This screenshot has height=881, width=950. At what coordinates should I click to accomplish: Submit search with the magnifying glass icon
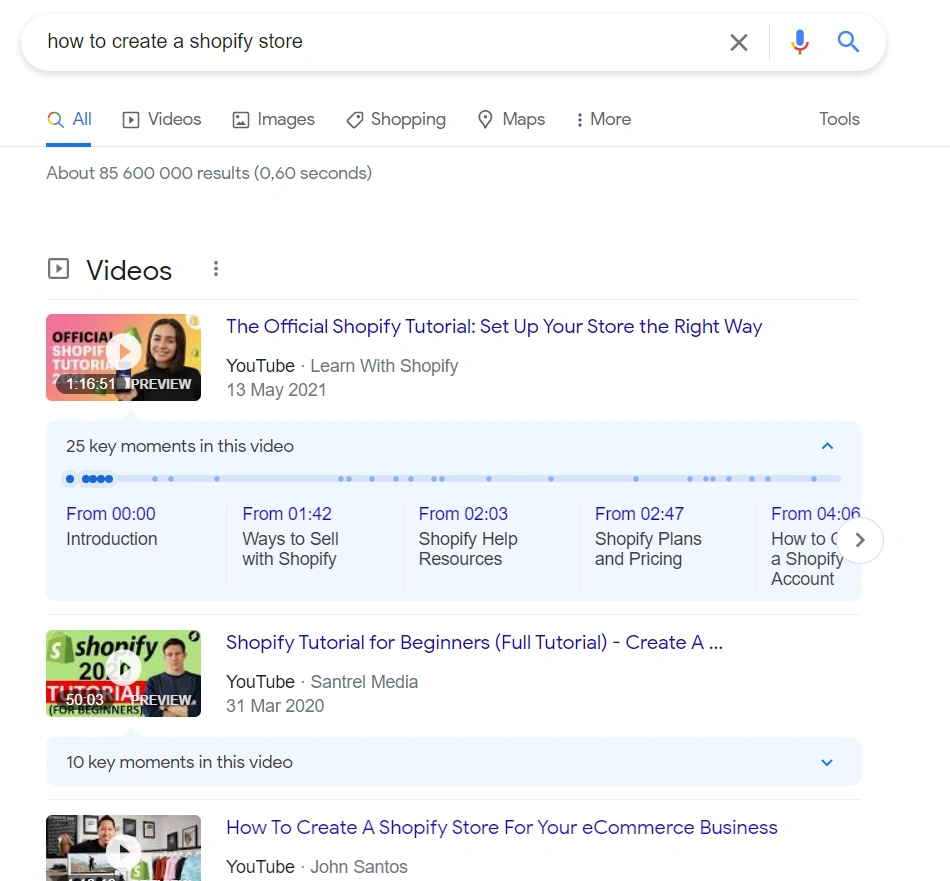pyautogui.click(x=848, y=42)
